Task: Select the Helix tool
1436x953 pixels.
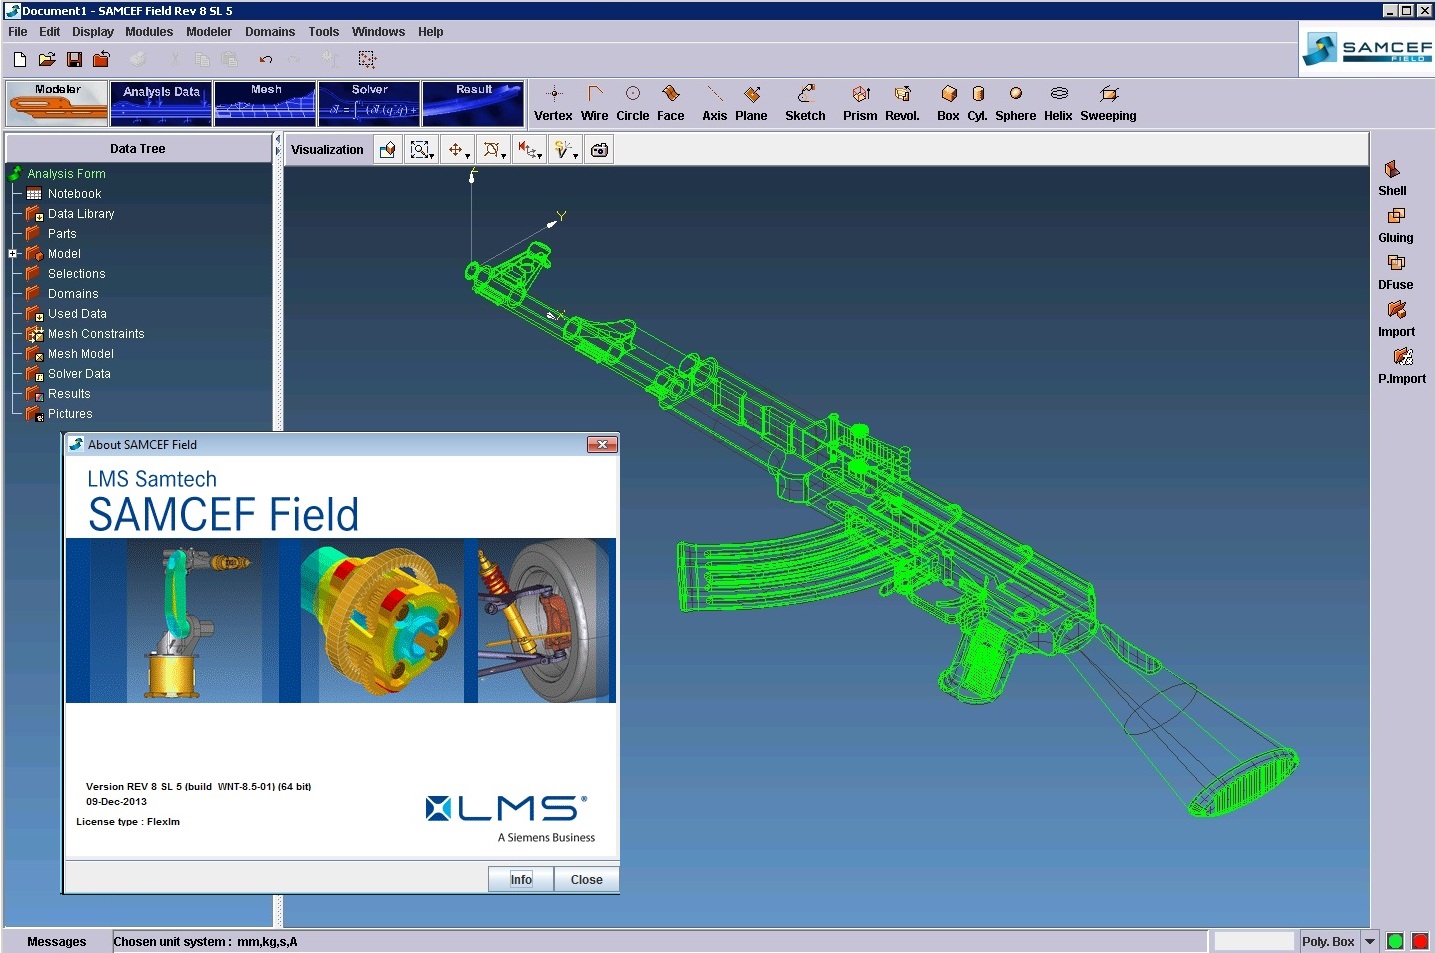Action: tap(1058, 103)
